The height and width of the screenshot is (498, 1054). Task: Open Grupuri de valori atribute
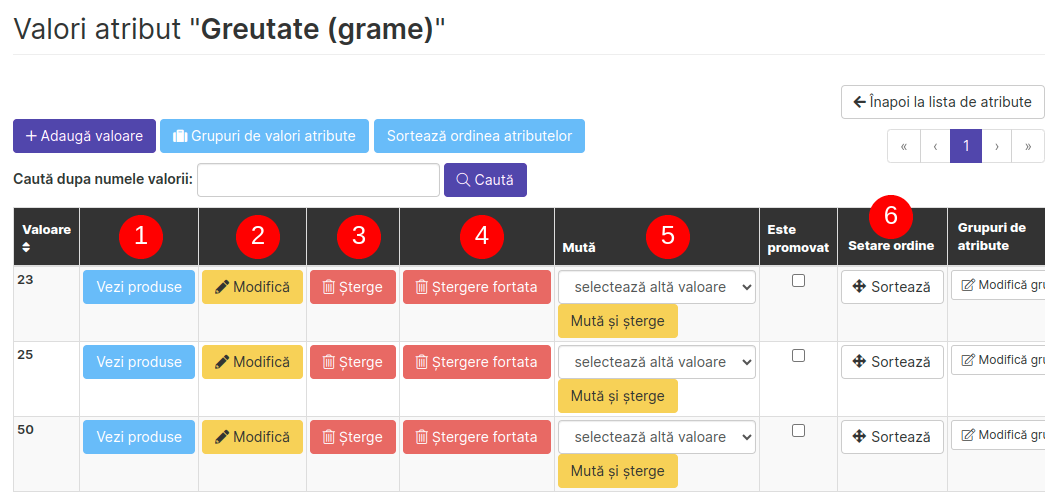(264, 136)
